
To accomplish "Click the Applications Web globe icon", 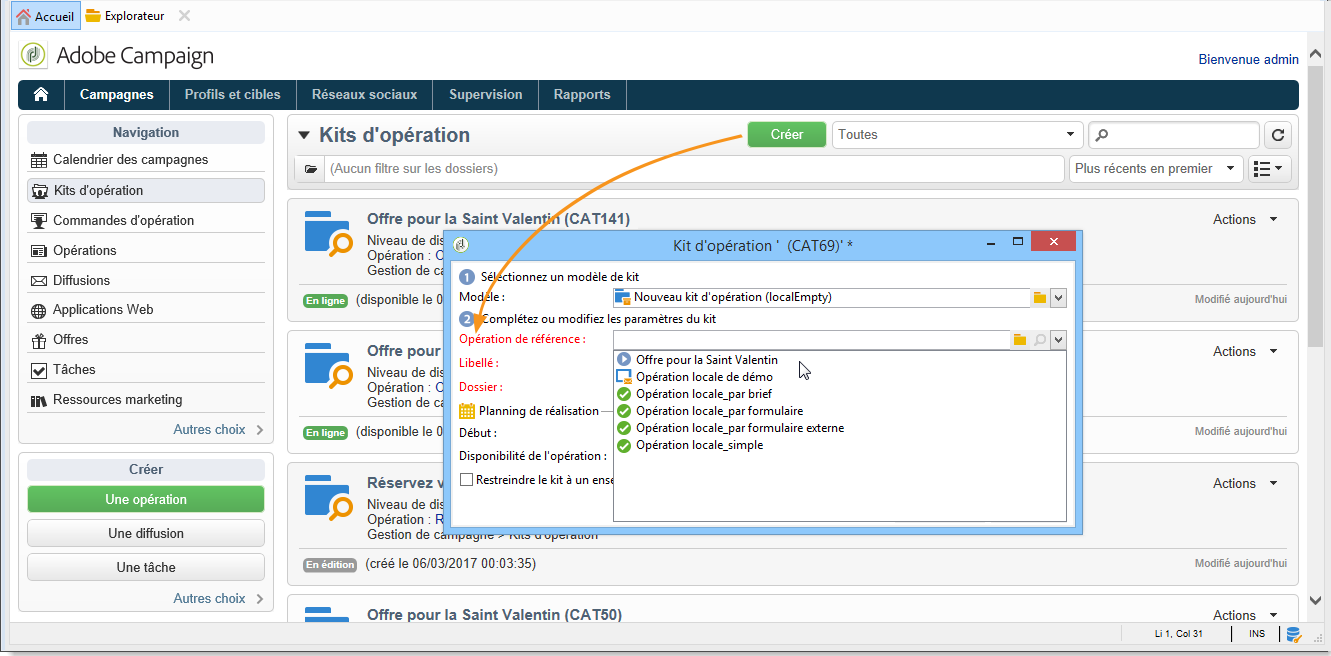I will [39, 311].
